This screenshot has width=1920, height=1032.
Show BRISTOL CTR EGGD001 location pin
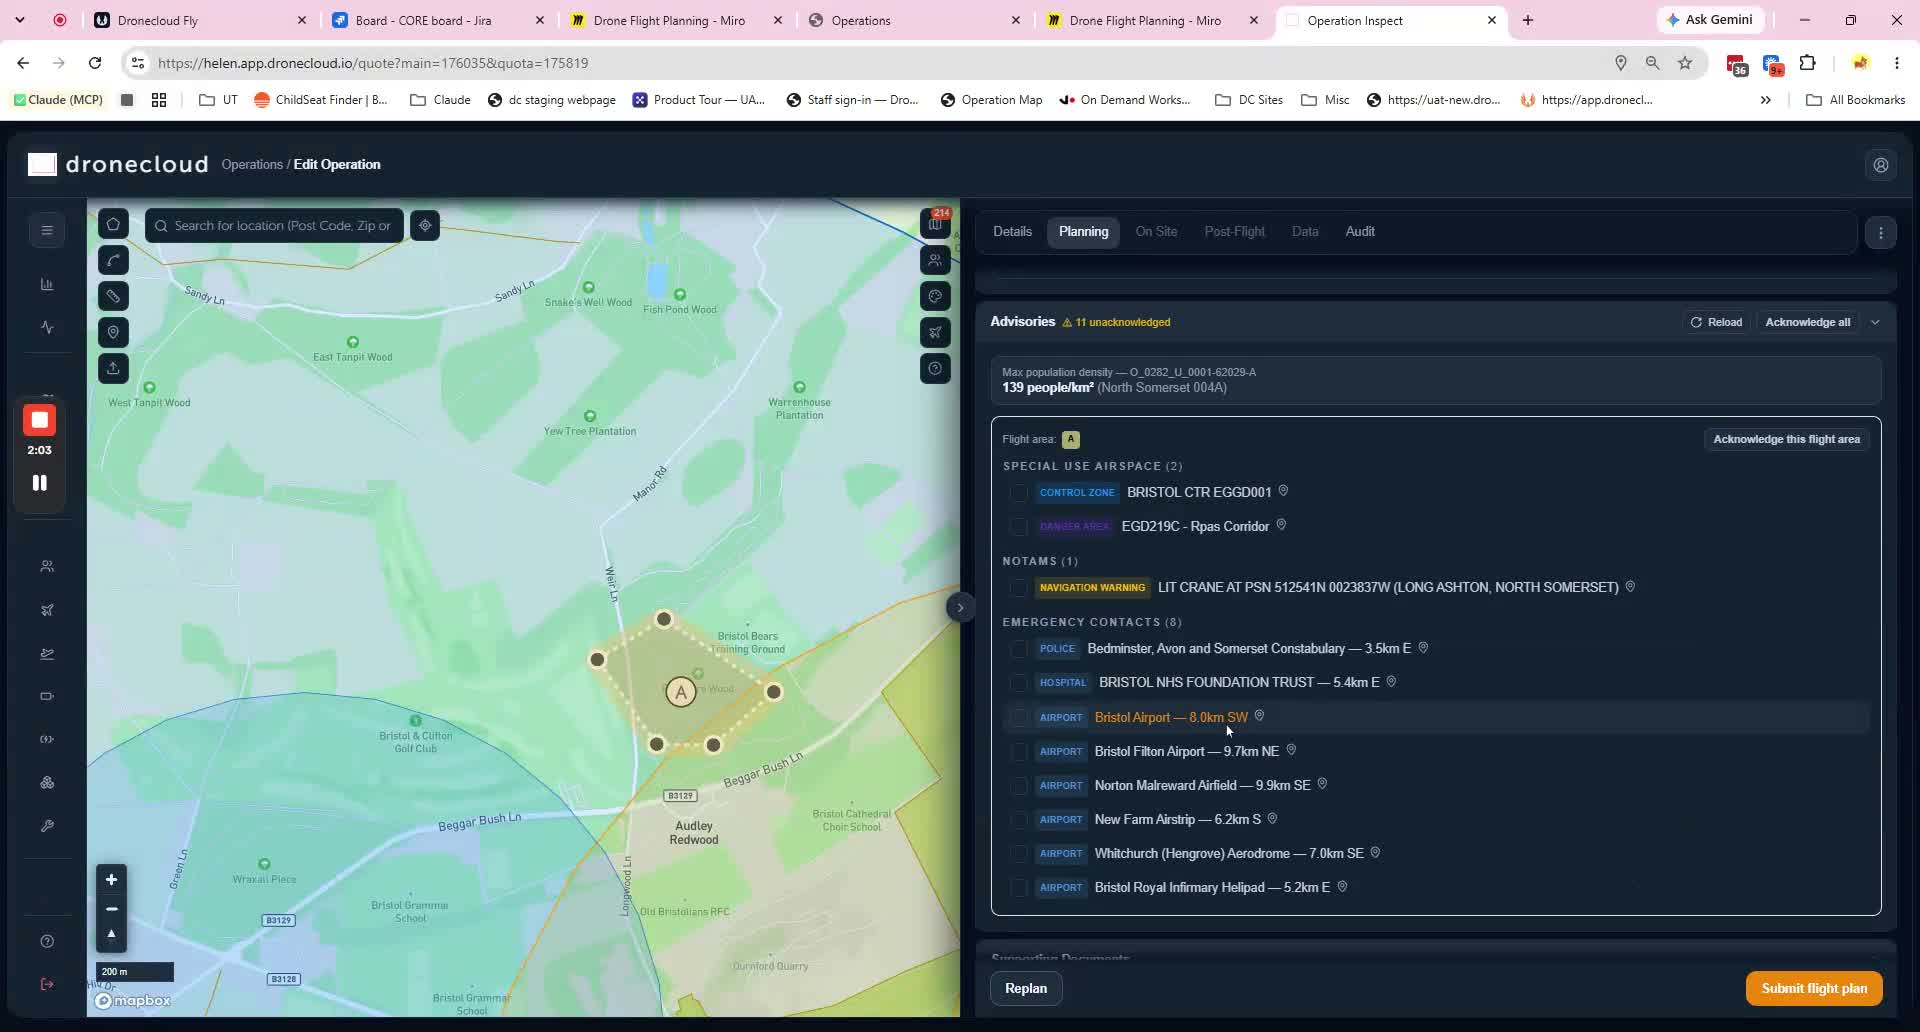point(1283,491)
